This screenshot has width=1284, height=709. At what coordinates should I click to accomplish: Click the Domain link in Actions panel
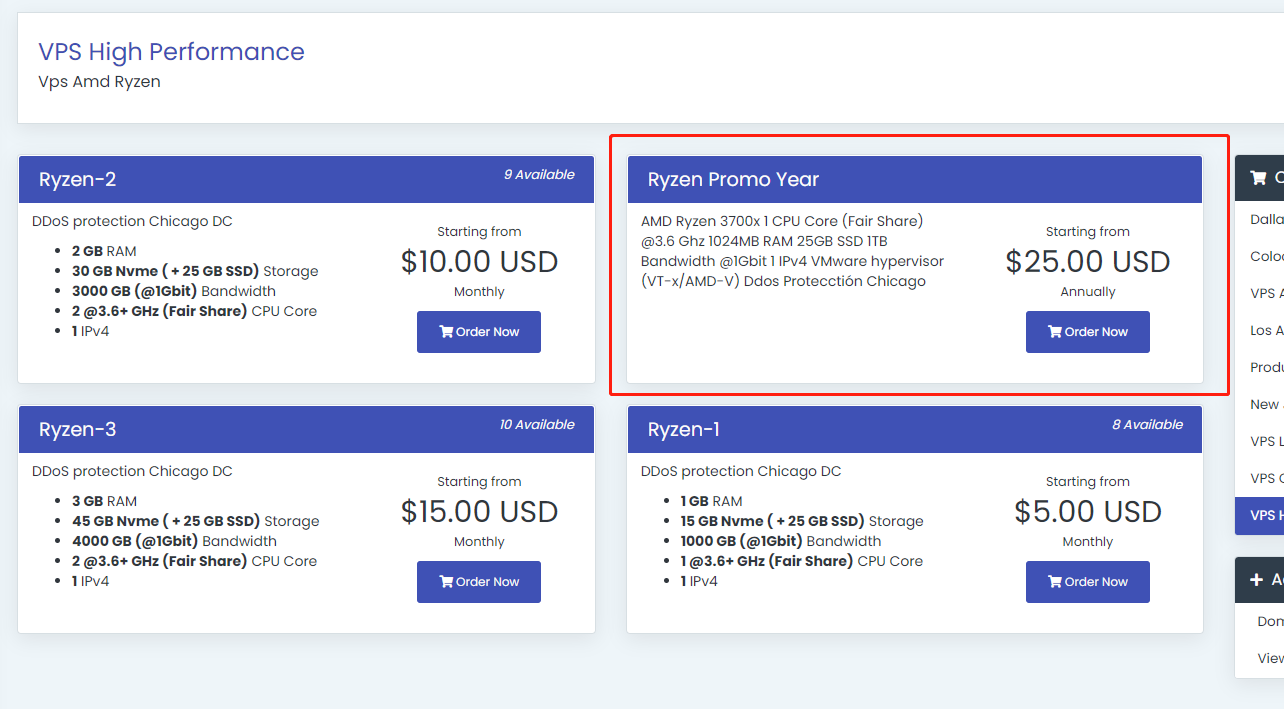[x=1270, y=622]
